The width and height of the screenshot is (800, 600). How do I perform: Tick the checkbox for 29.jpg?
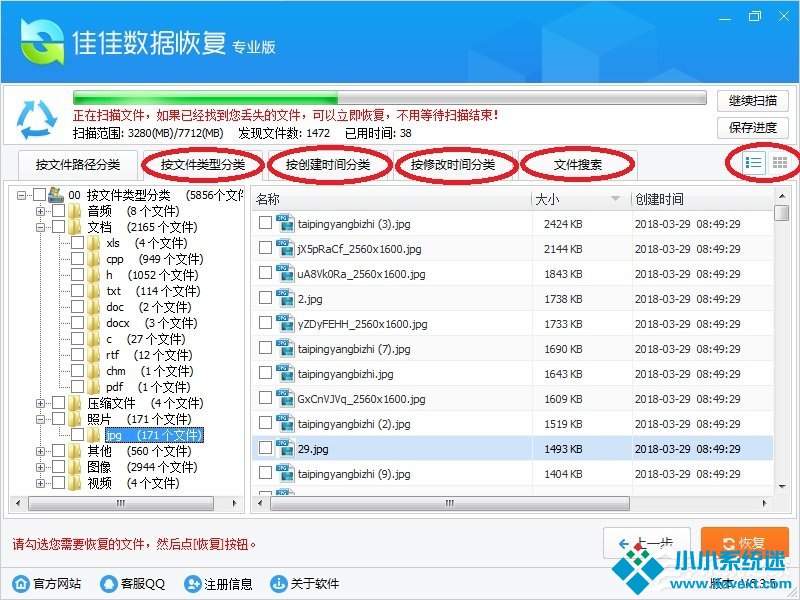click(x=265, y=448)
